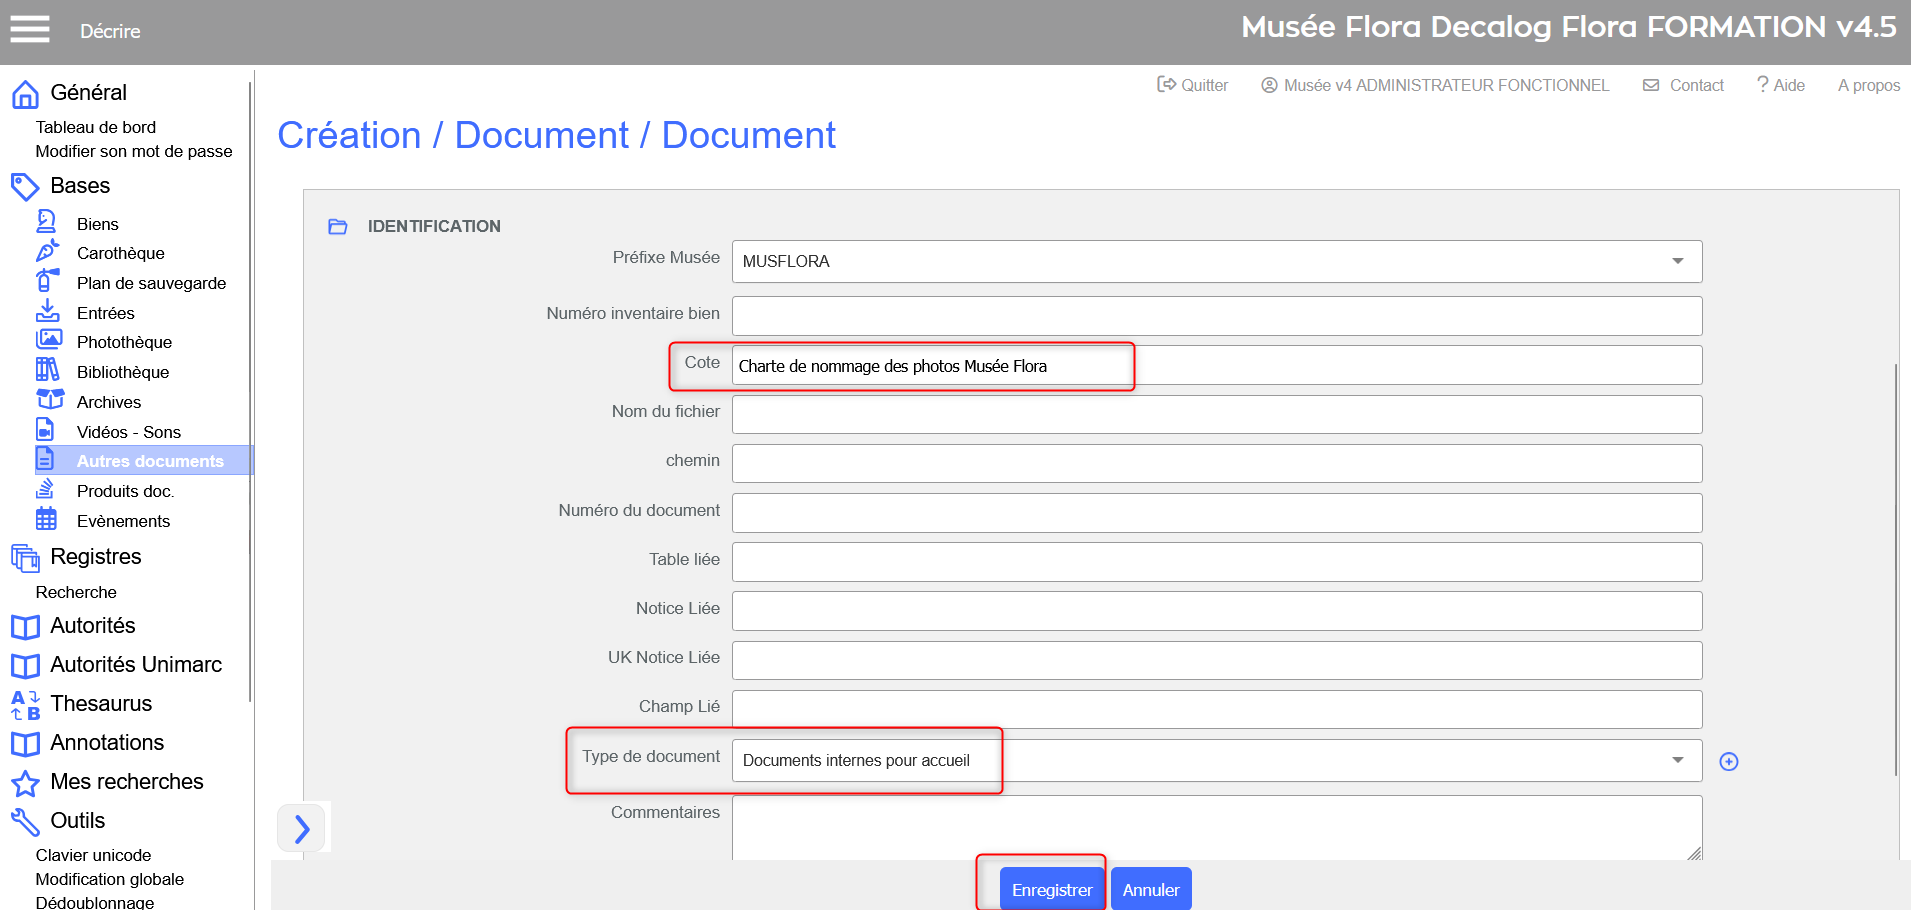
Task: Click the Nom du fichier input field
Action: click(x=1216, y=414)
